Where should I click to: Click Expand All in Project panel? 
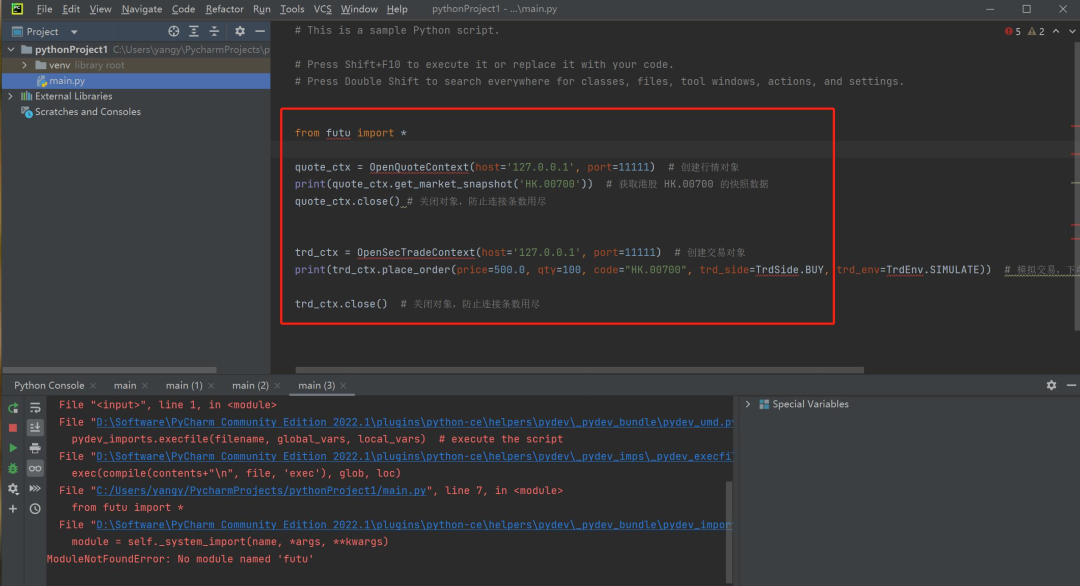pyautogui.click(x=194, y=31)
